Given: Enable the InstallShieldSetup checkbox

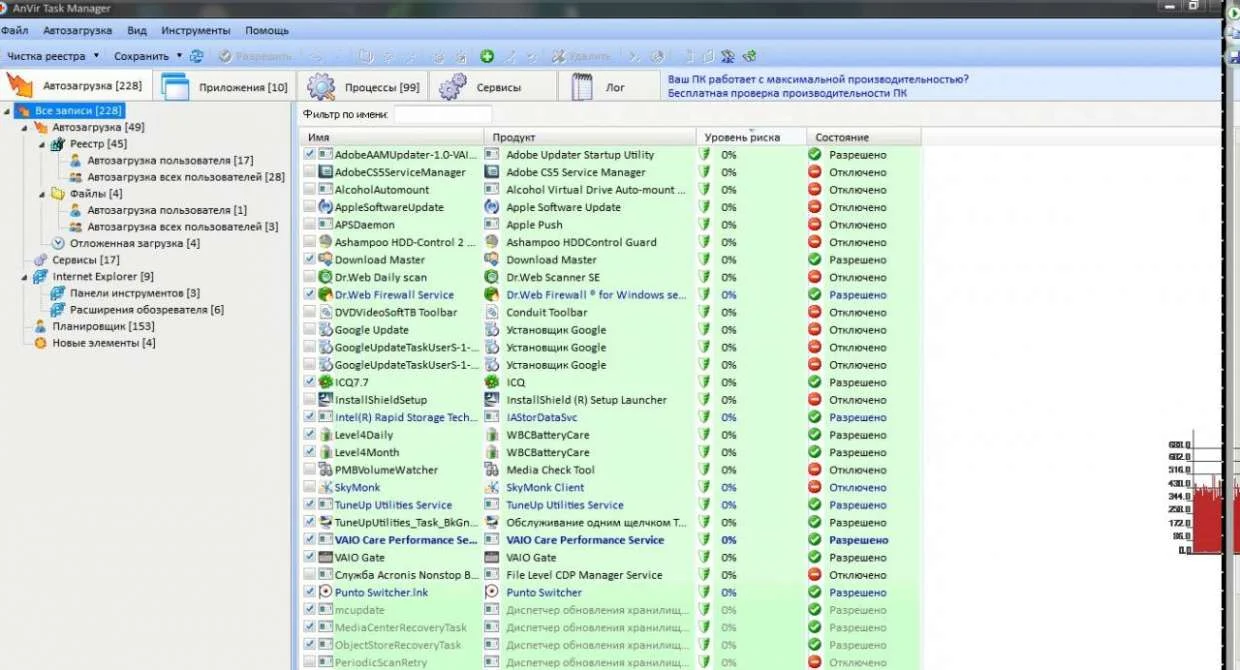Looking at the screenshot, I should point(310,400).
